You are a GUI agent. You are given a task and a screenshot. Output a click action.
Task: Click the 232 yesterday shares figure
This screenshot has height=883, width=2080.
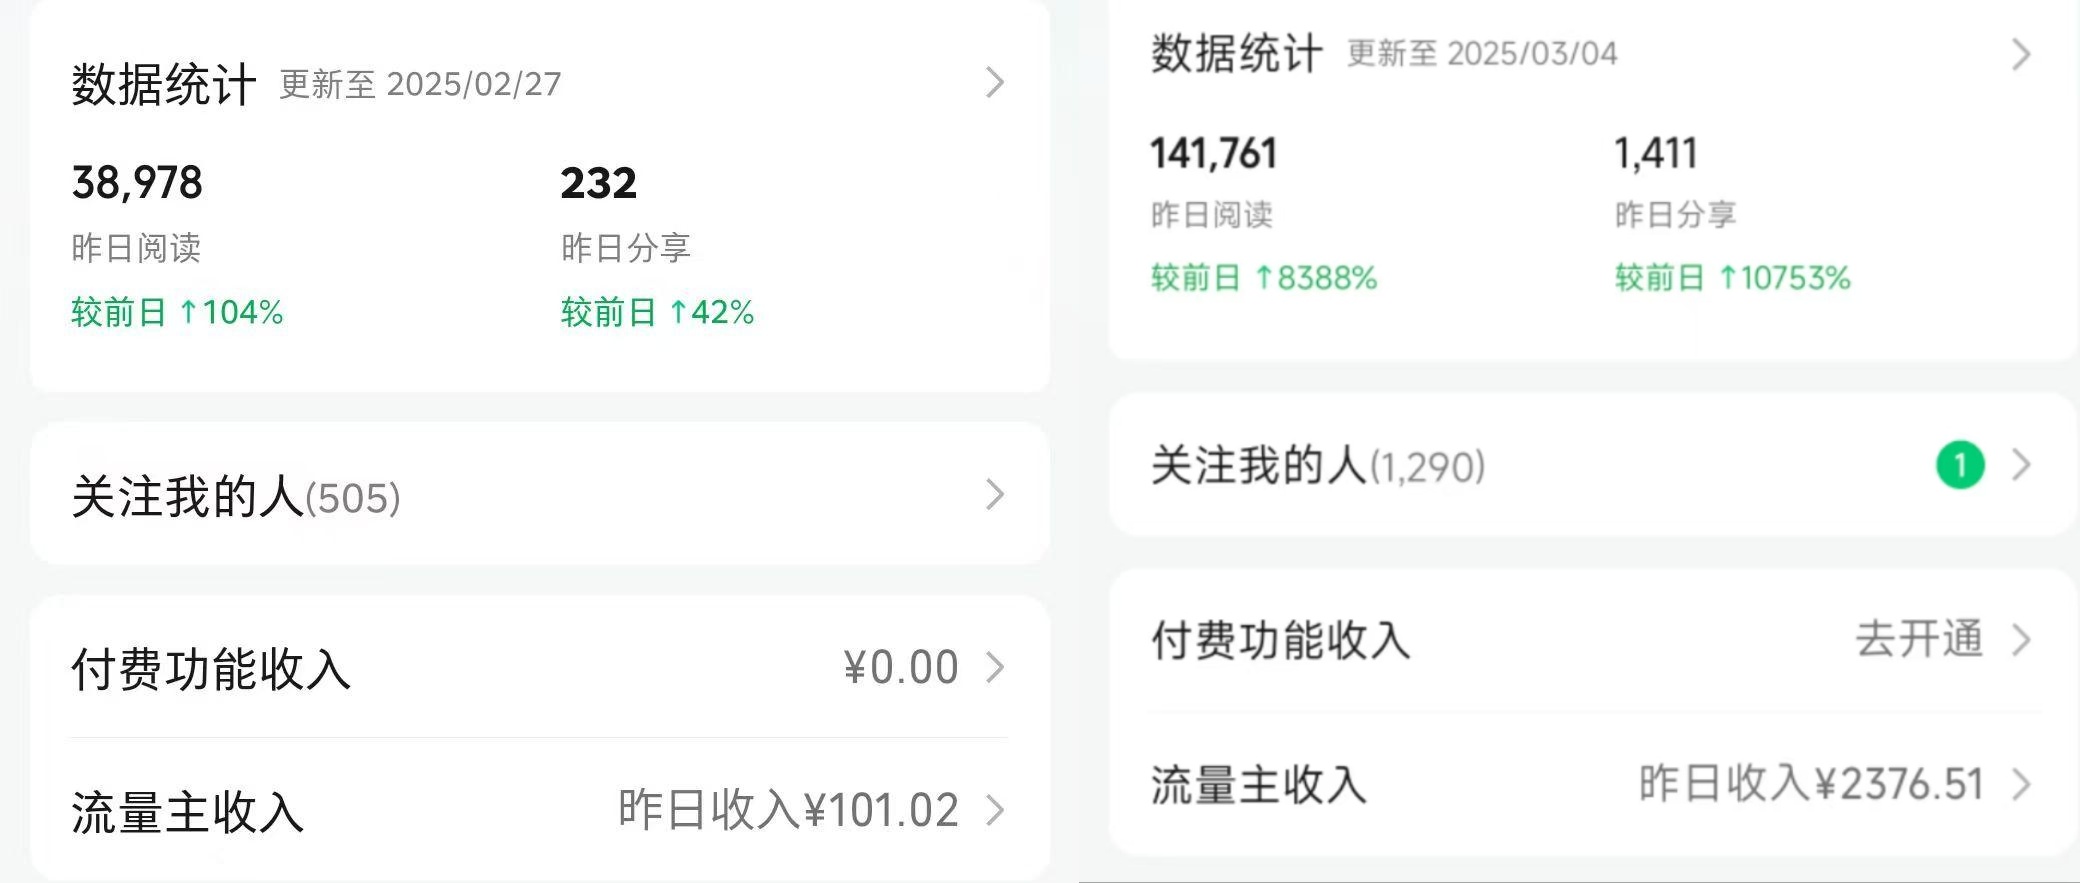(x=598, y=183)
